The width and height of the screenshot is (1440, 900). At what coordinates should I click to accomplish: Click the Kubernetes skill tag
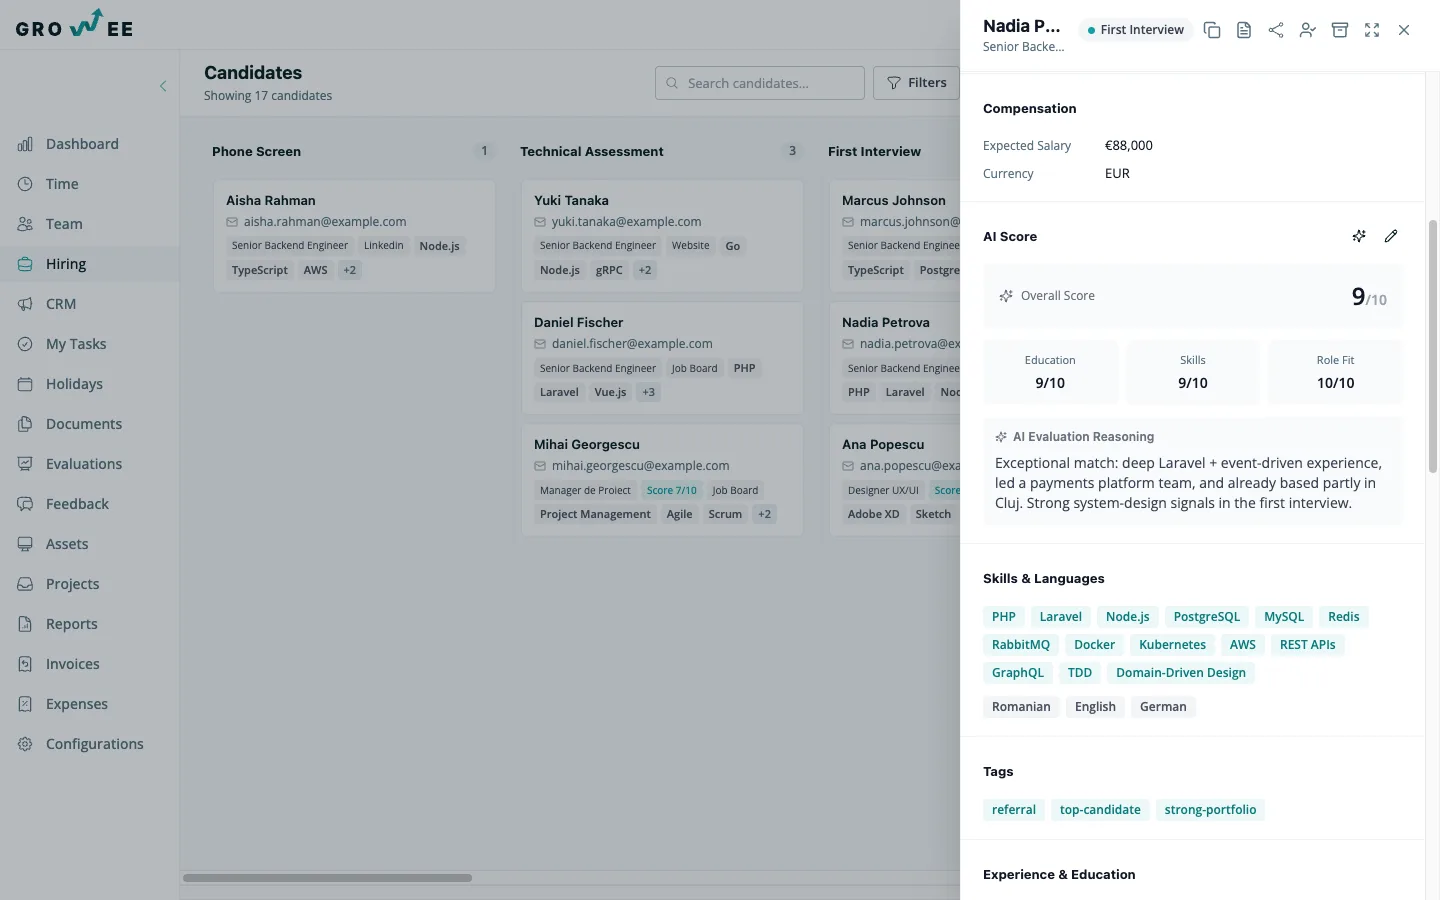(1172, 645)
